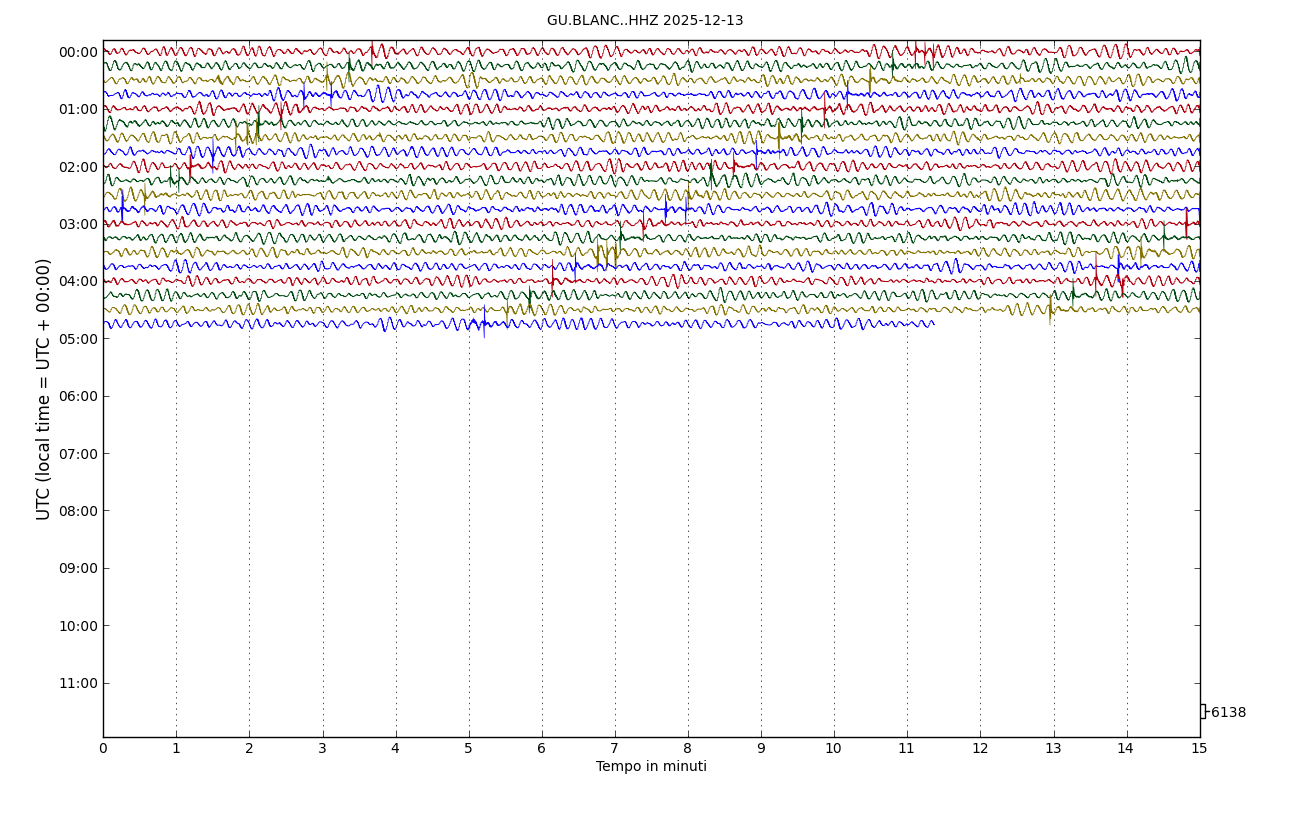
Task: Select the 13 minute x-axis tick label
Action: coord(1053,749)
